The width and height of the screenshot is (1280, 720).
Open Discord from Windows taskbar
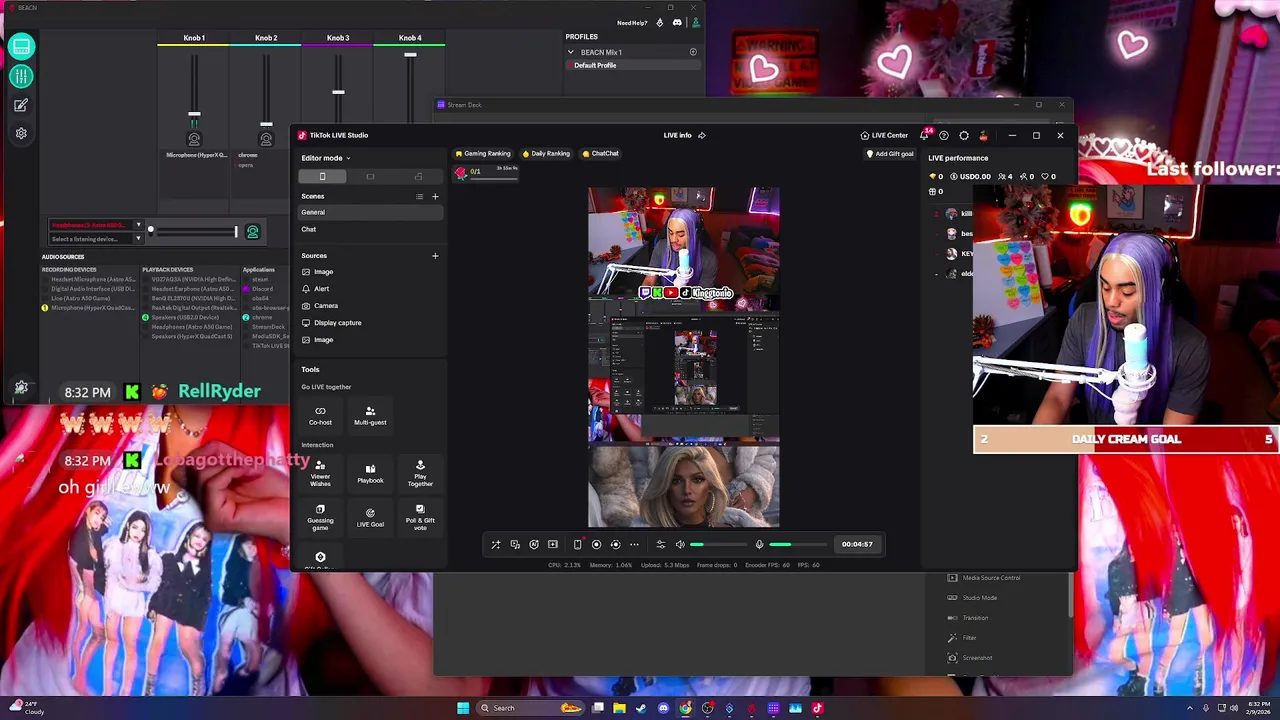tap(663, 708)
